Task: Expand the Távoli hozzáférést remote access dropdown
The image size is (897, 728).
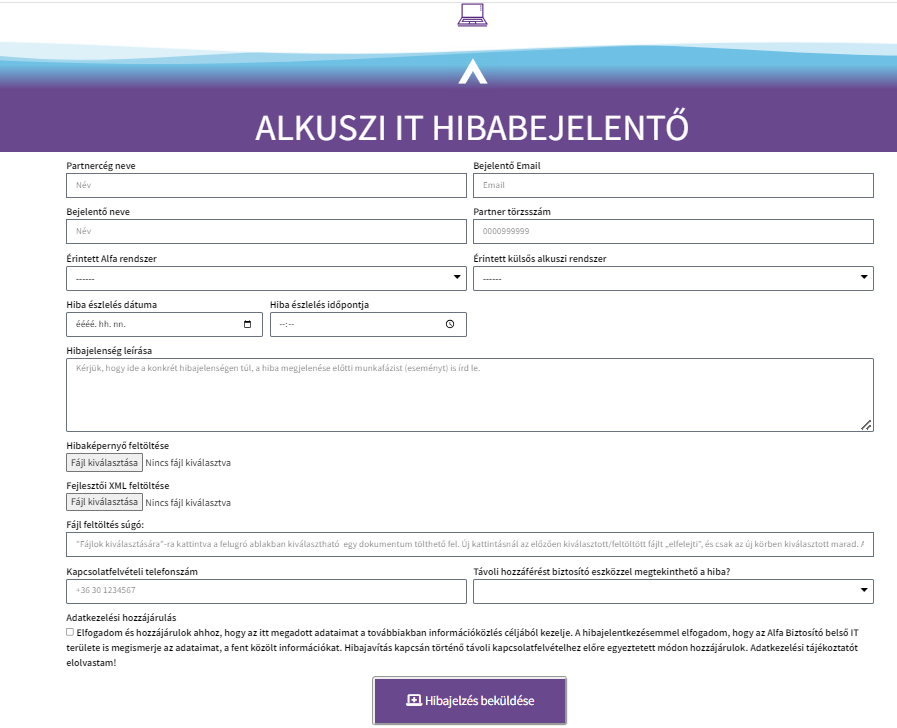Action: [673, 592]
